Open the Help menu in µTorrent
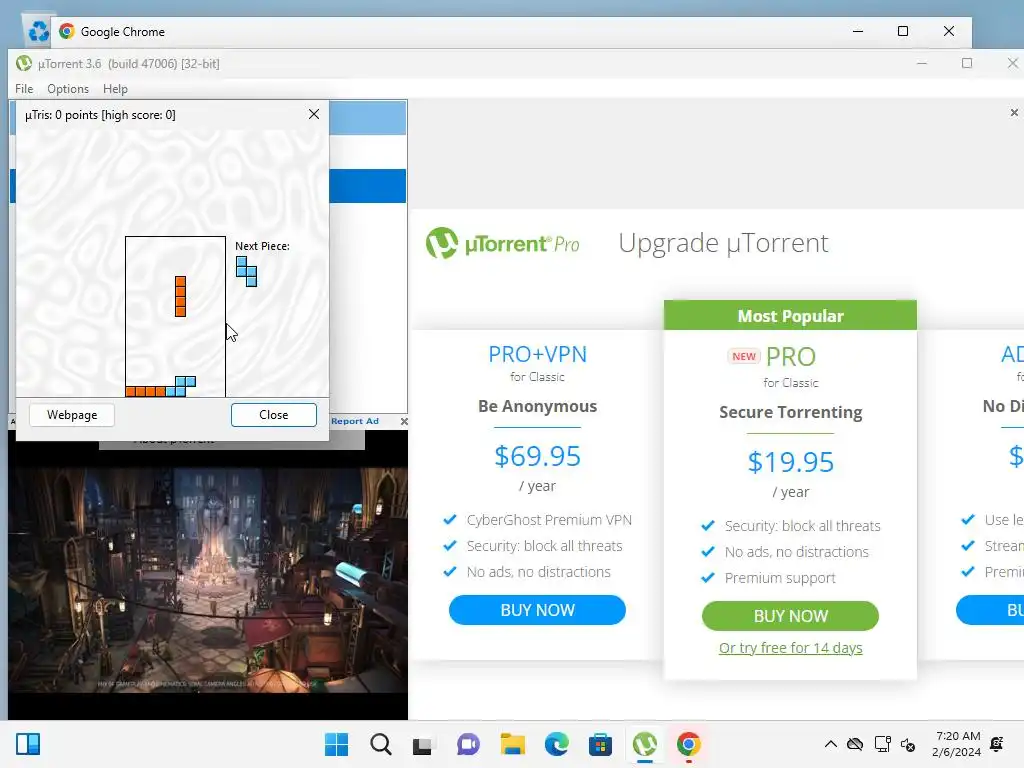 [x=115, y=89]
